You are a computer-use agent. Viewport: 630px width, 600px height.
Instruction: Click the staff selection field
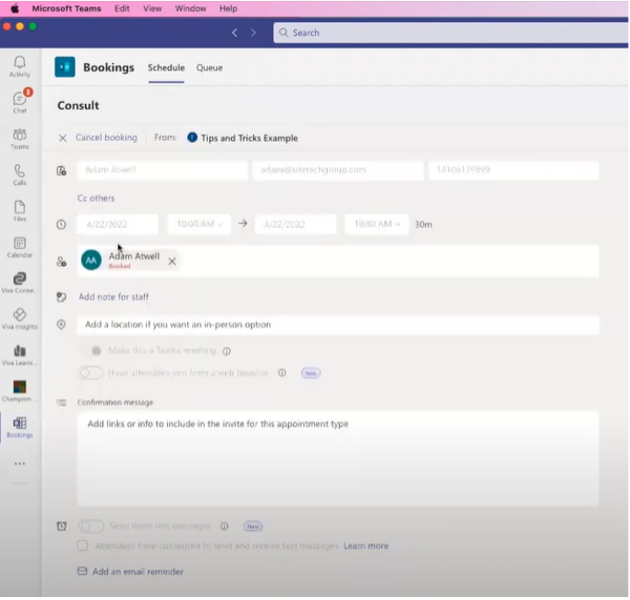338,261
